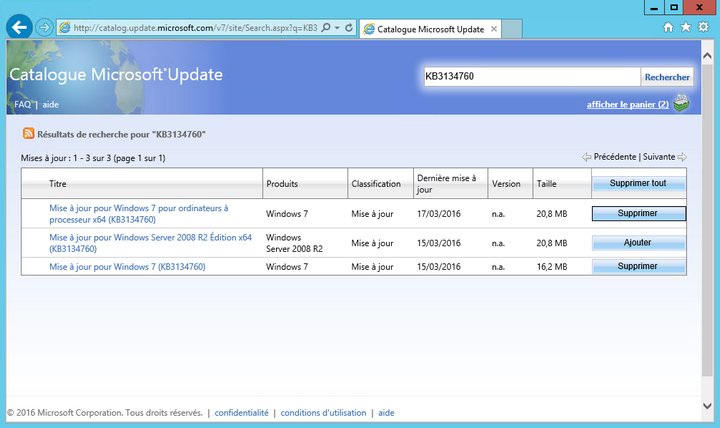This screenshot has height=428, width=720.
Task: Click the address bar URL field
Action: tap(195, 28)
